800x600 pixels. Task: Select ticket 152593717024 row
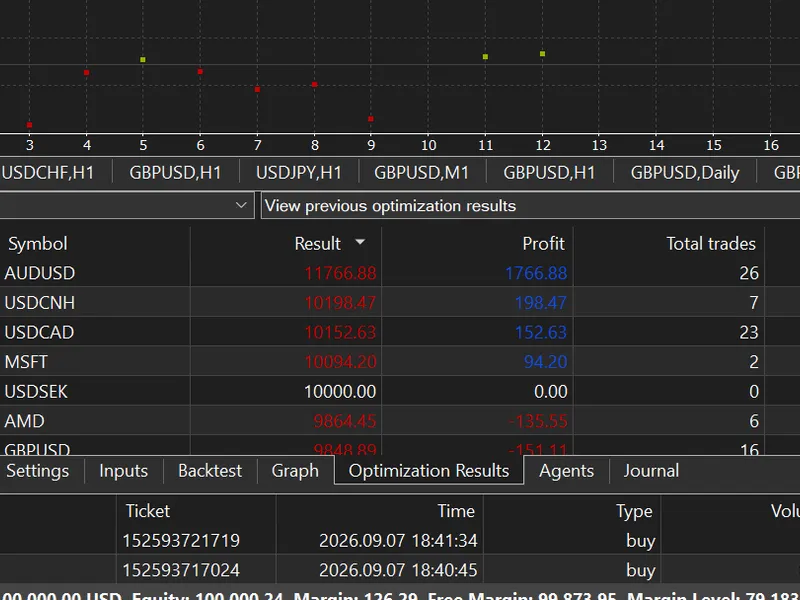400,570
